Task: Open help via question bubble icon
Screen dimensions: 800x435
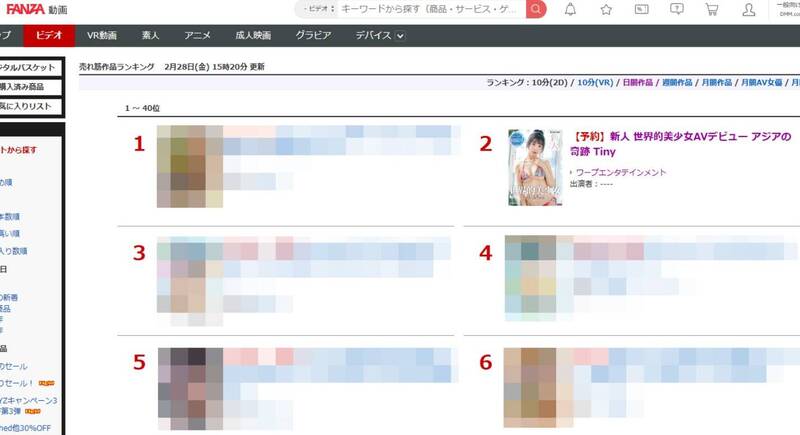Action: coord(677,9)
